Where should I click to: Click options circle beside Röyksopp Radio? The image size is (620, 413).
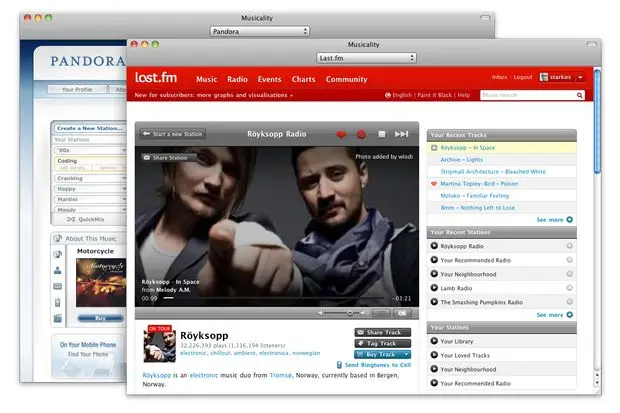pyautogui.click(x=569, y=246)
